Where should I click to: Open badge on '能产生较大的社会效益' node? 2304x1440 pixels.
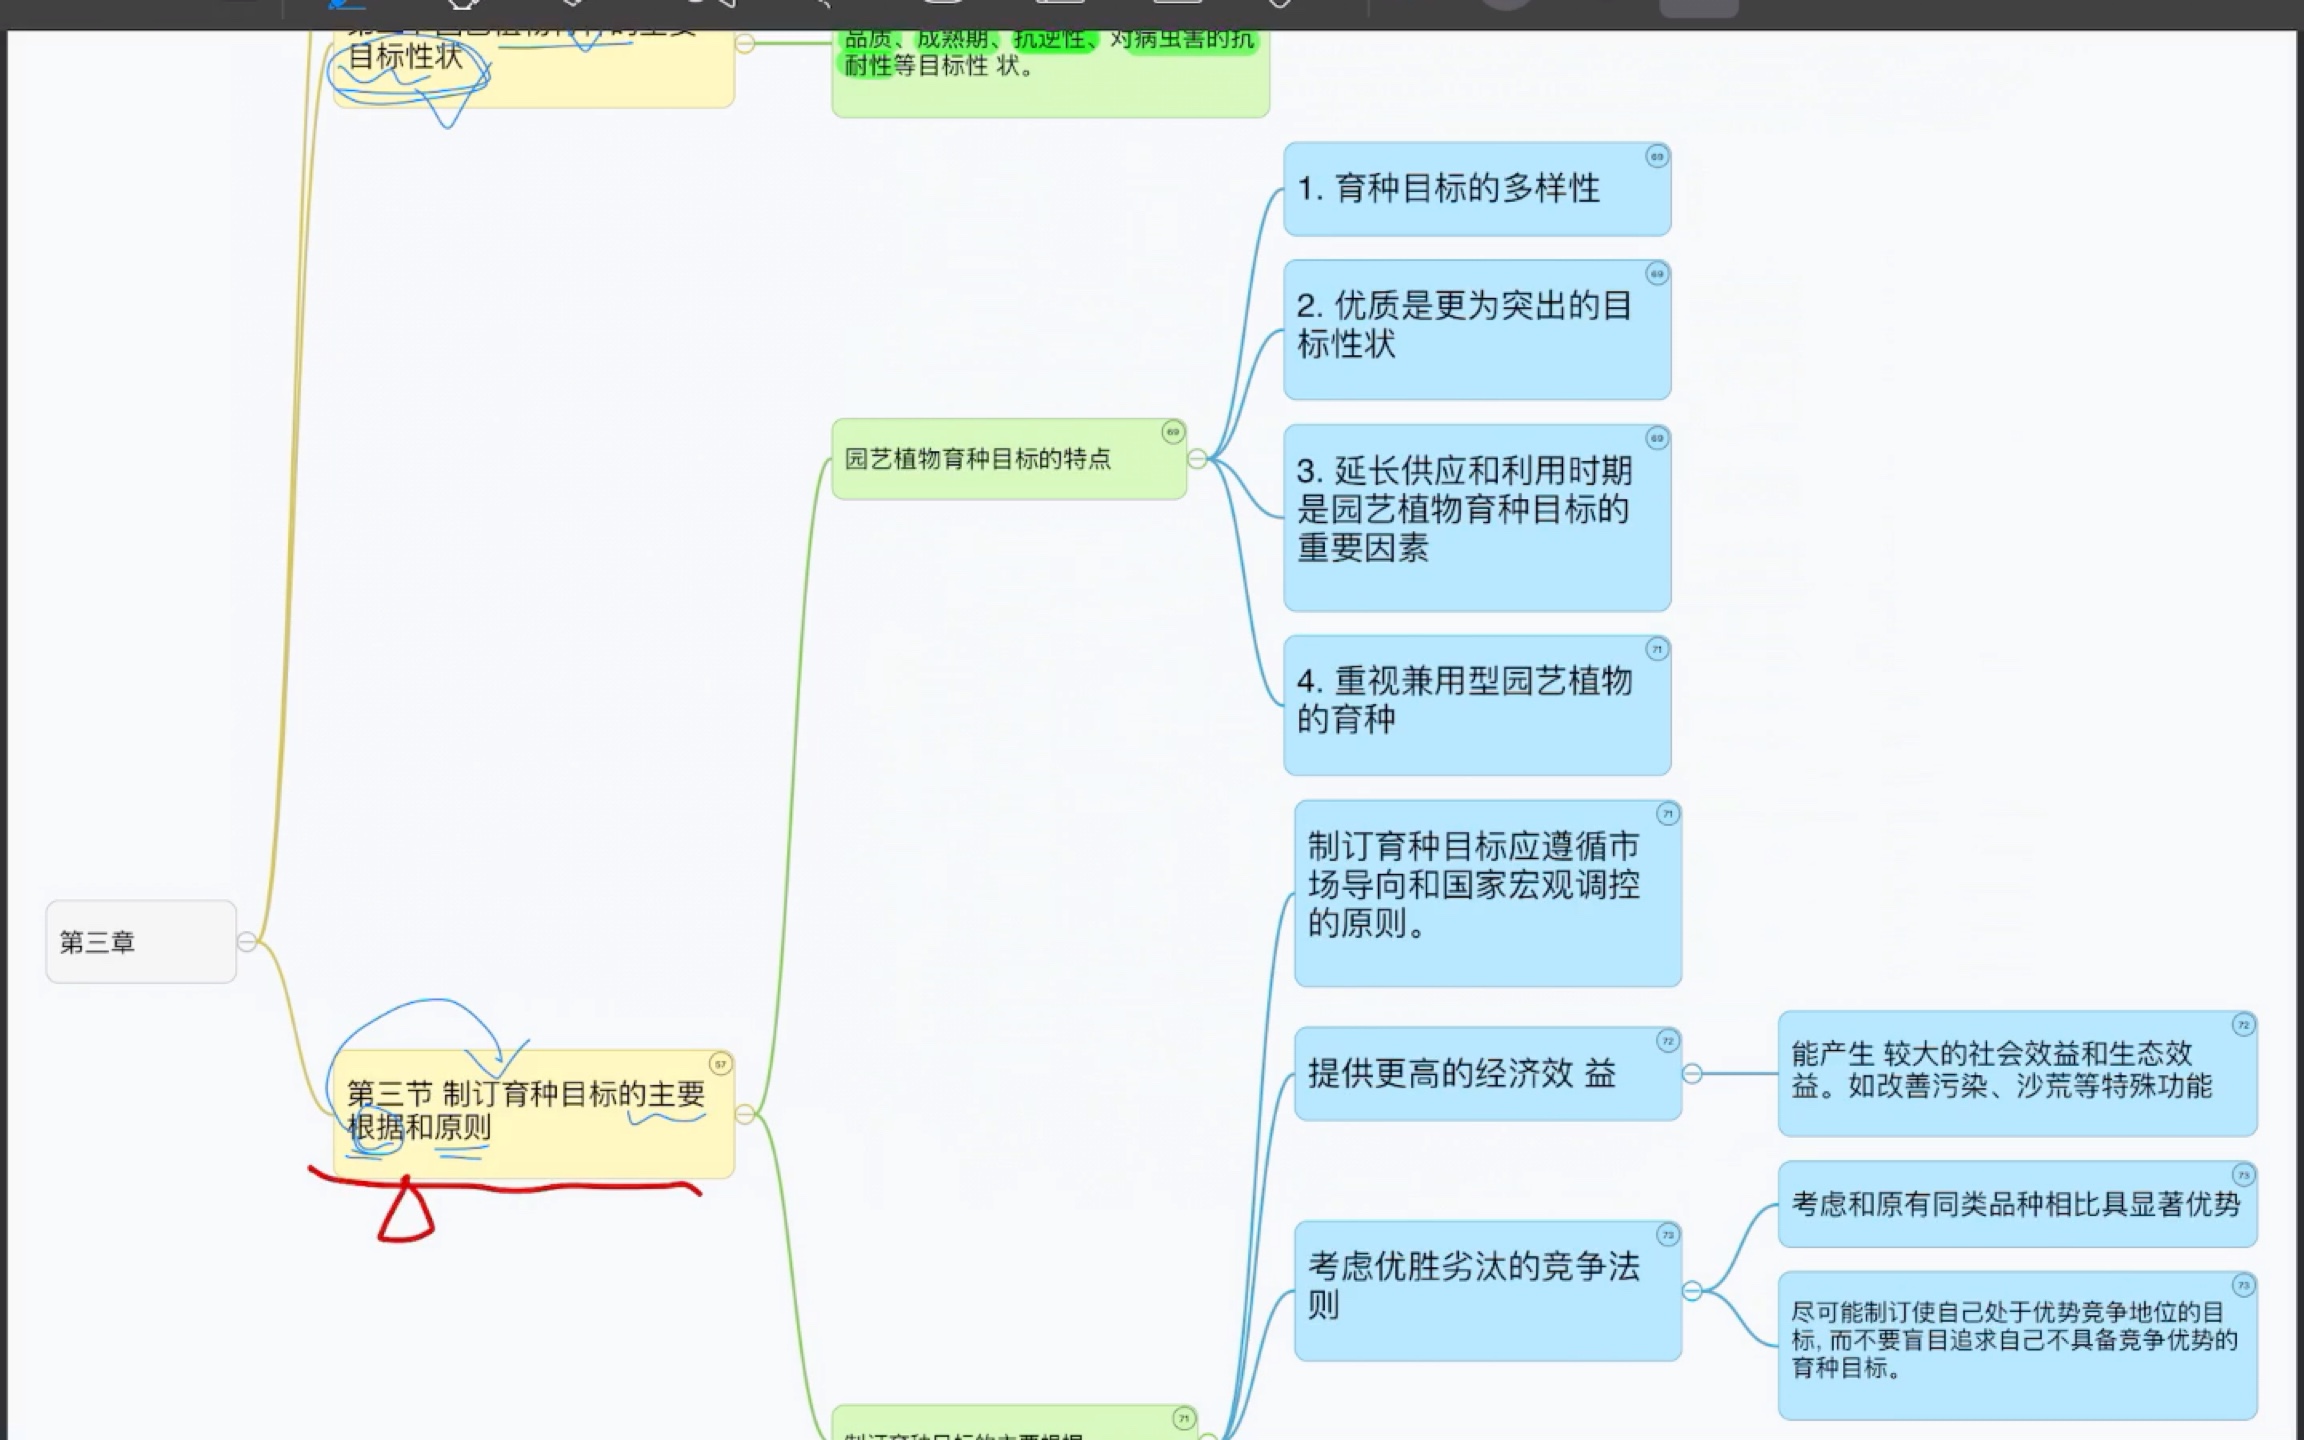2244,1025
